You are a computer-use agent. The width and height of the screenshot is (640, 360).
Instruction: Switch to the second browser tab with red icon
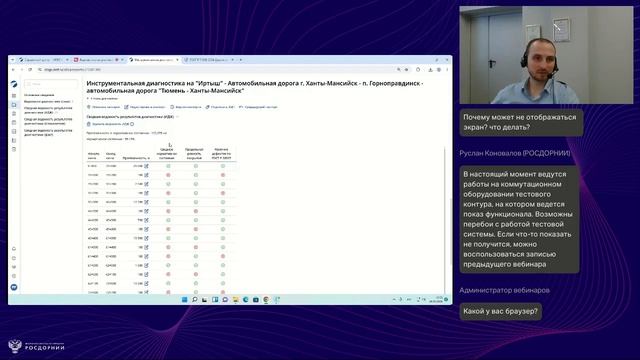[99, 60]
